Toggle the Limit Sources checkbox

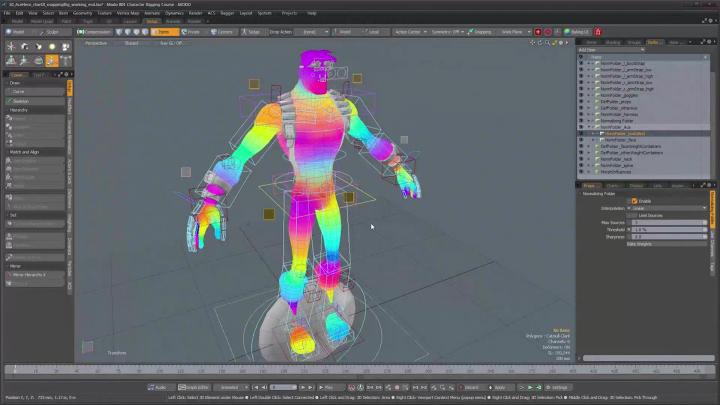(633, 215)
